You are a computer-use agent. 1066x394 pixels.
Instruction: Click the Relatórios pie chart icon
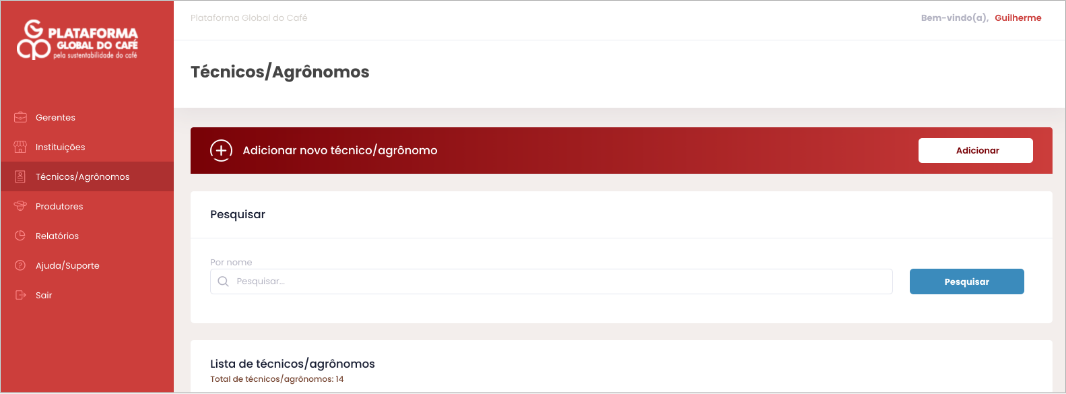pyautogui.click(x=20, y=236)
